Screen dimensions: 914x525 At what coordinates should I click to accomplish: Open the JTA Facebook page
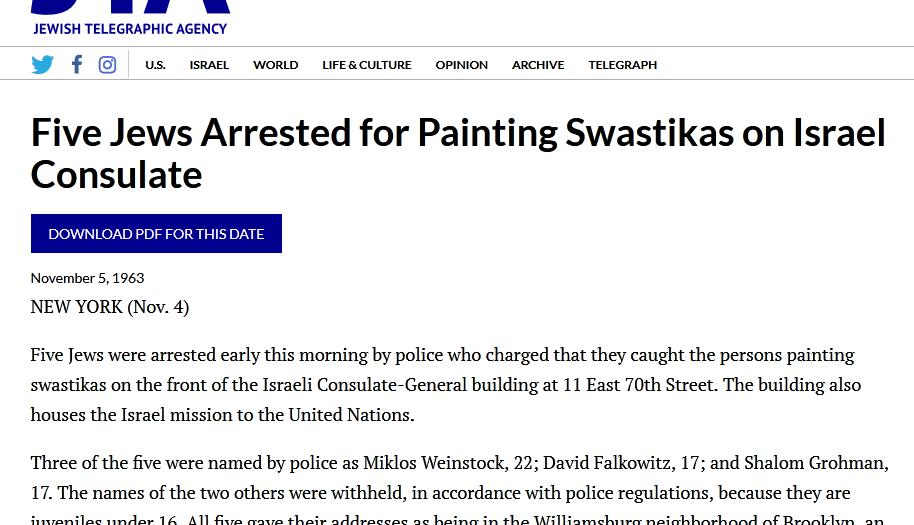tap(77, 65)
